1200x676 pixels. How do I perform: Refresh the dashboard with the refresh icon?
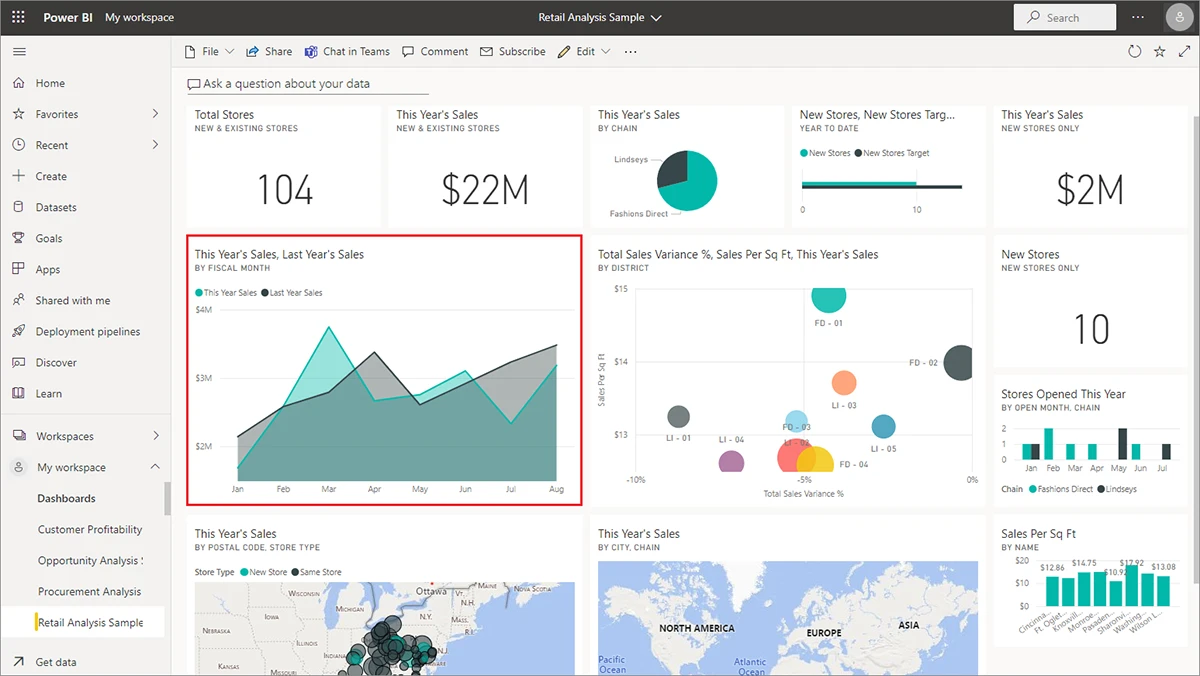pos(1134,51)
